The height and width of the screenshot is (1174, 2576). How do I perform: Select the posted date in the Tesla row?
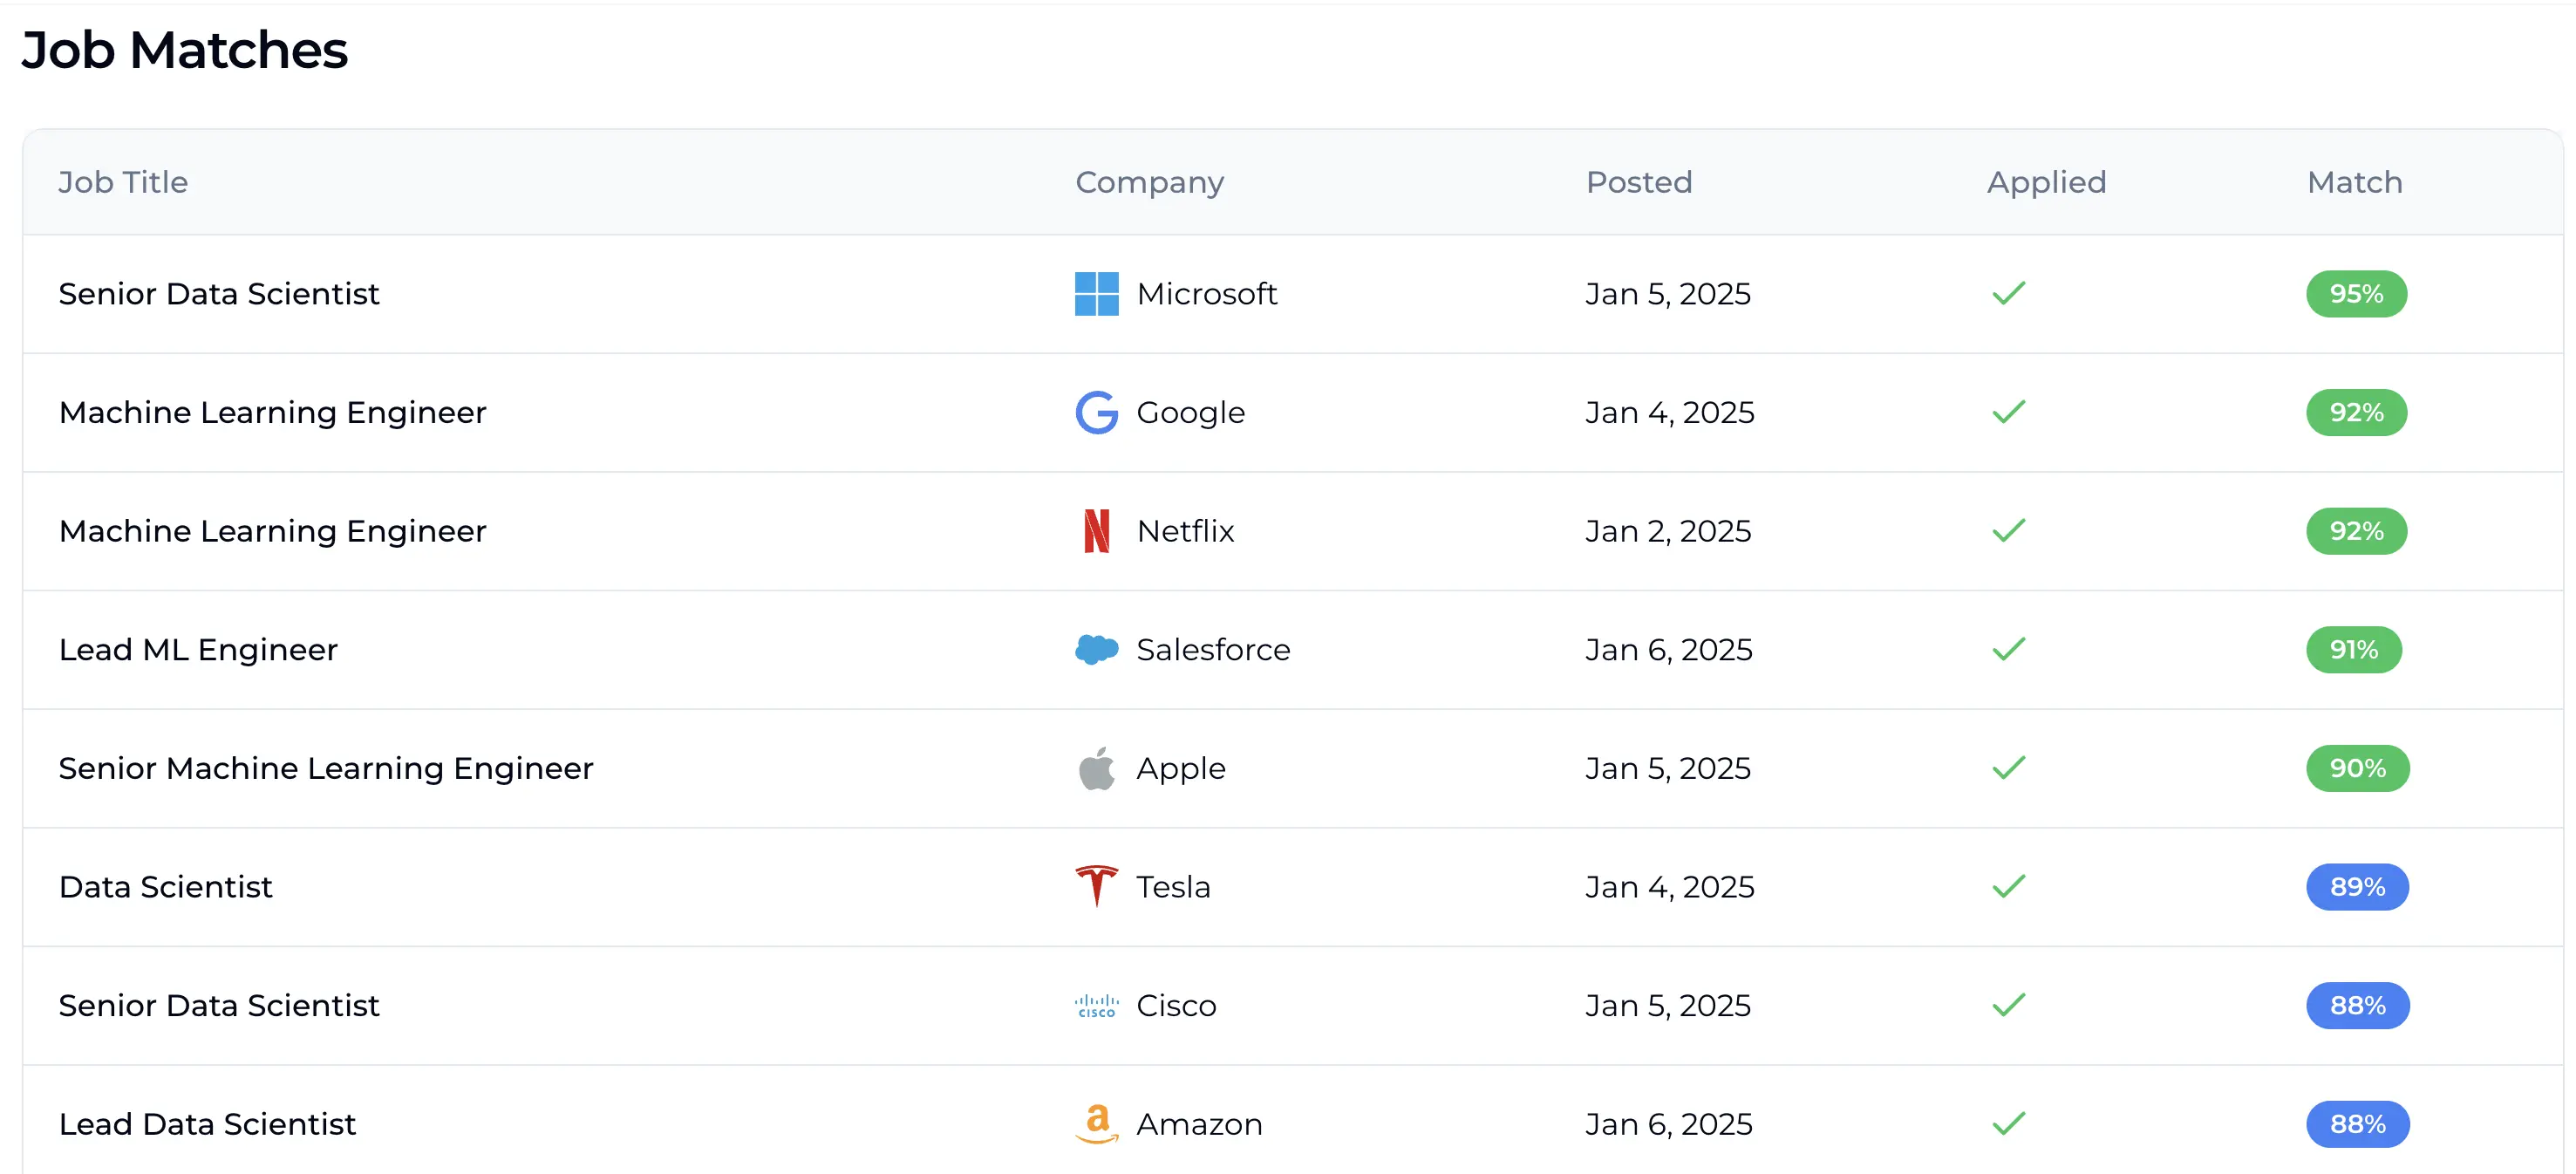point(1670,886)
